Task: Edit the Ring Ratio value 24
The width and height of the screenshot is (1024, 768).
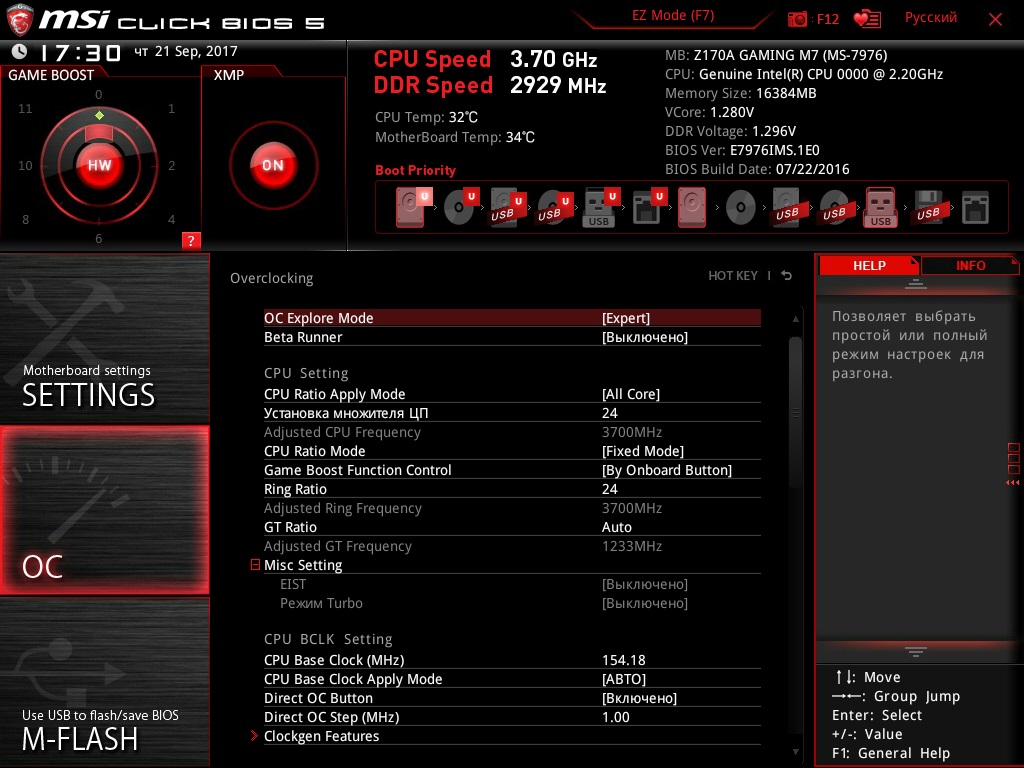Action: (610, 489)
